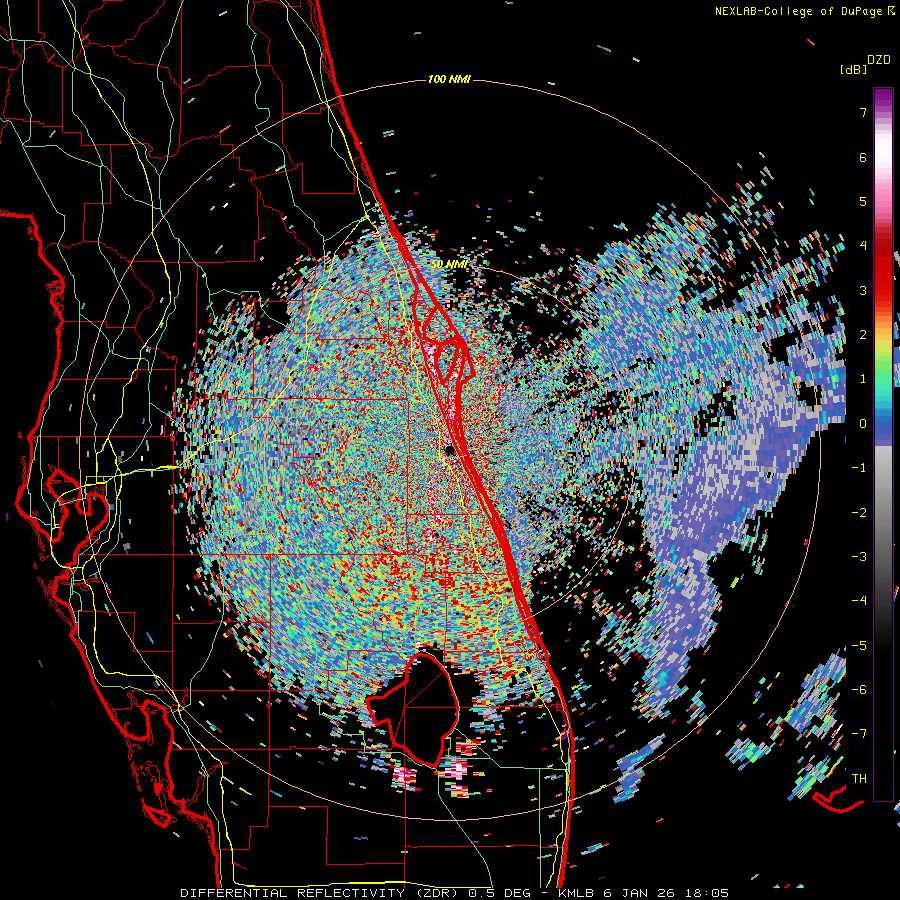This screenshot has width=900, height=900.
Task: Click the -6 value on color scale
Action: (859, 690)
